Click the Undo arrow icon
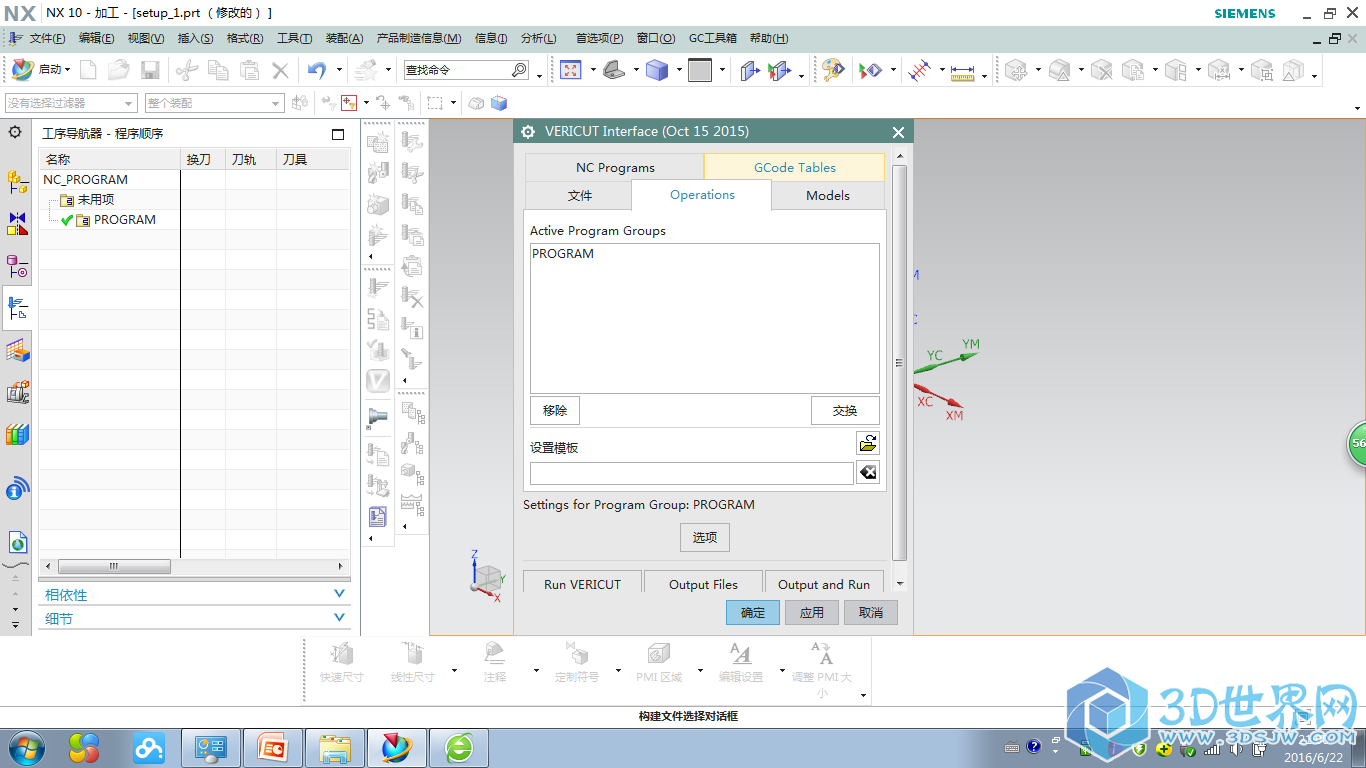 coord(317,70)
